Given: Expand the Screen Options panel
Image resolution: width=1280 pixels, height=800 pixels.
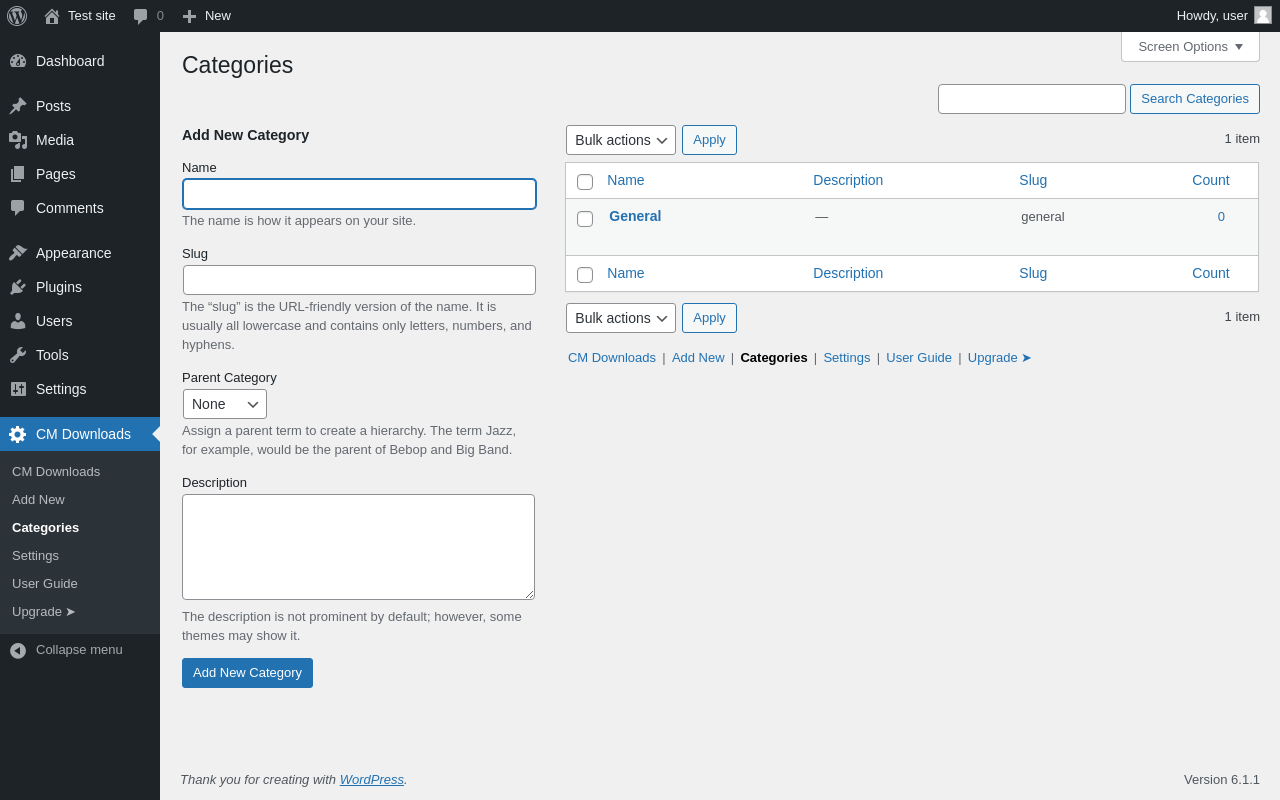Looking at the screenshot, I should click(1190, 46).
